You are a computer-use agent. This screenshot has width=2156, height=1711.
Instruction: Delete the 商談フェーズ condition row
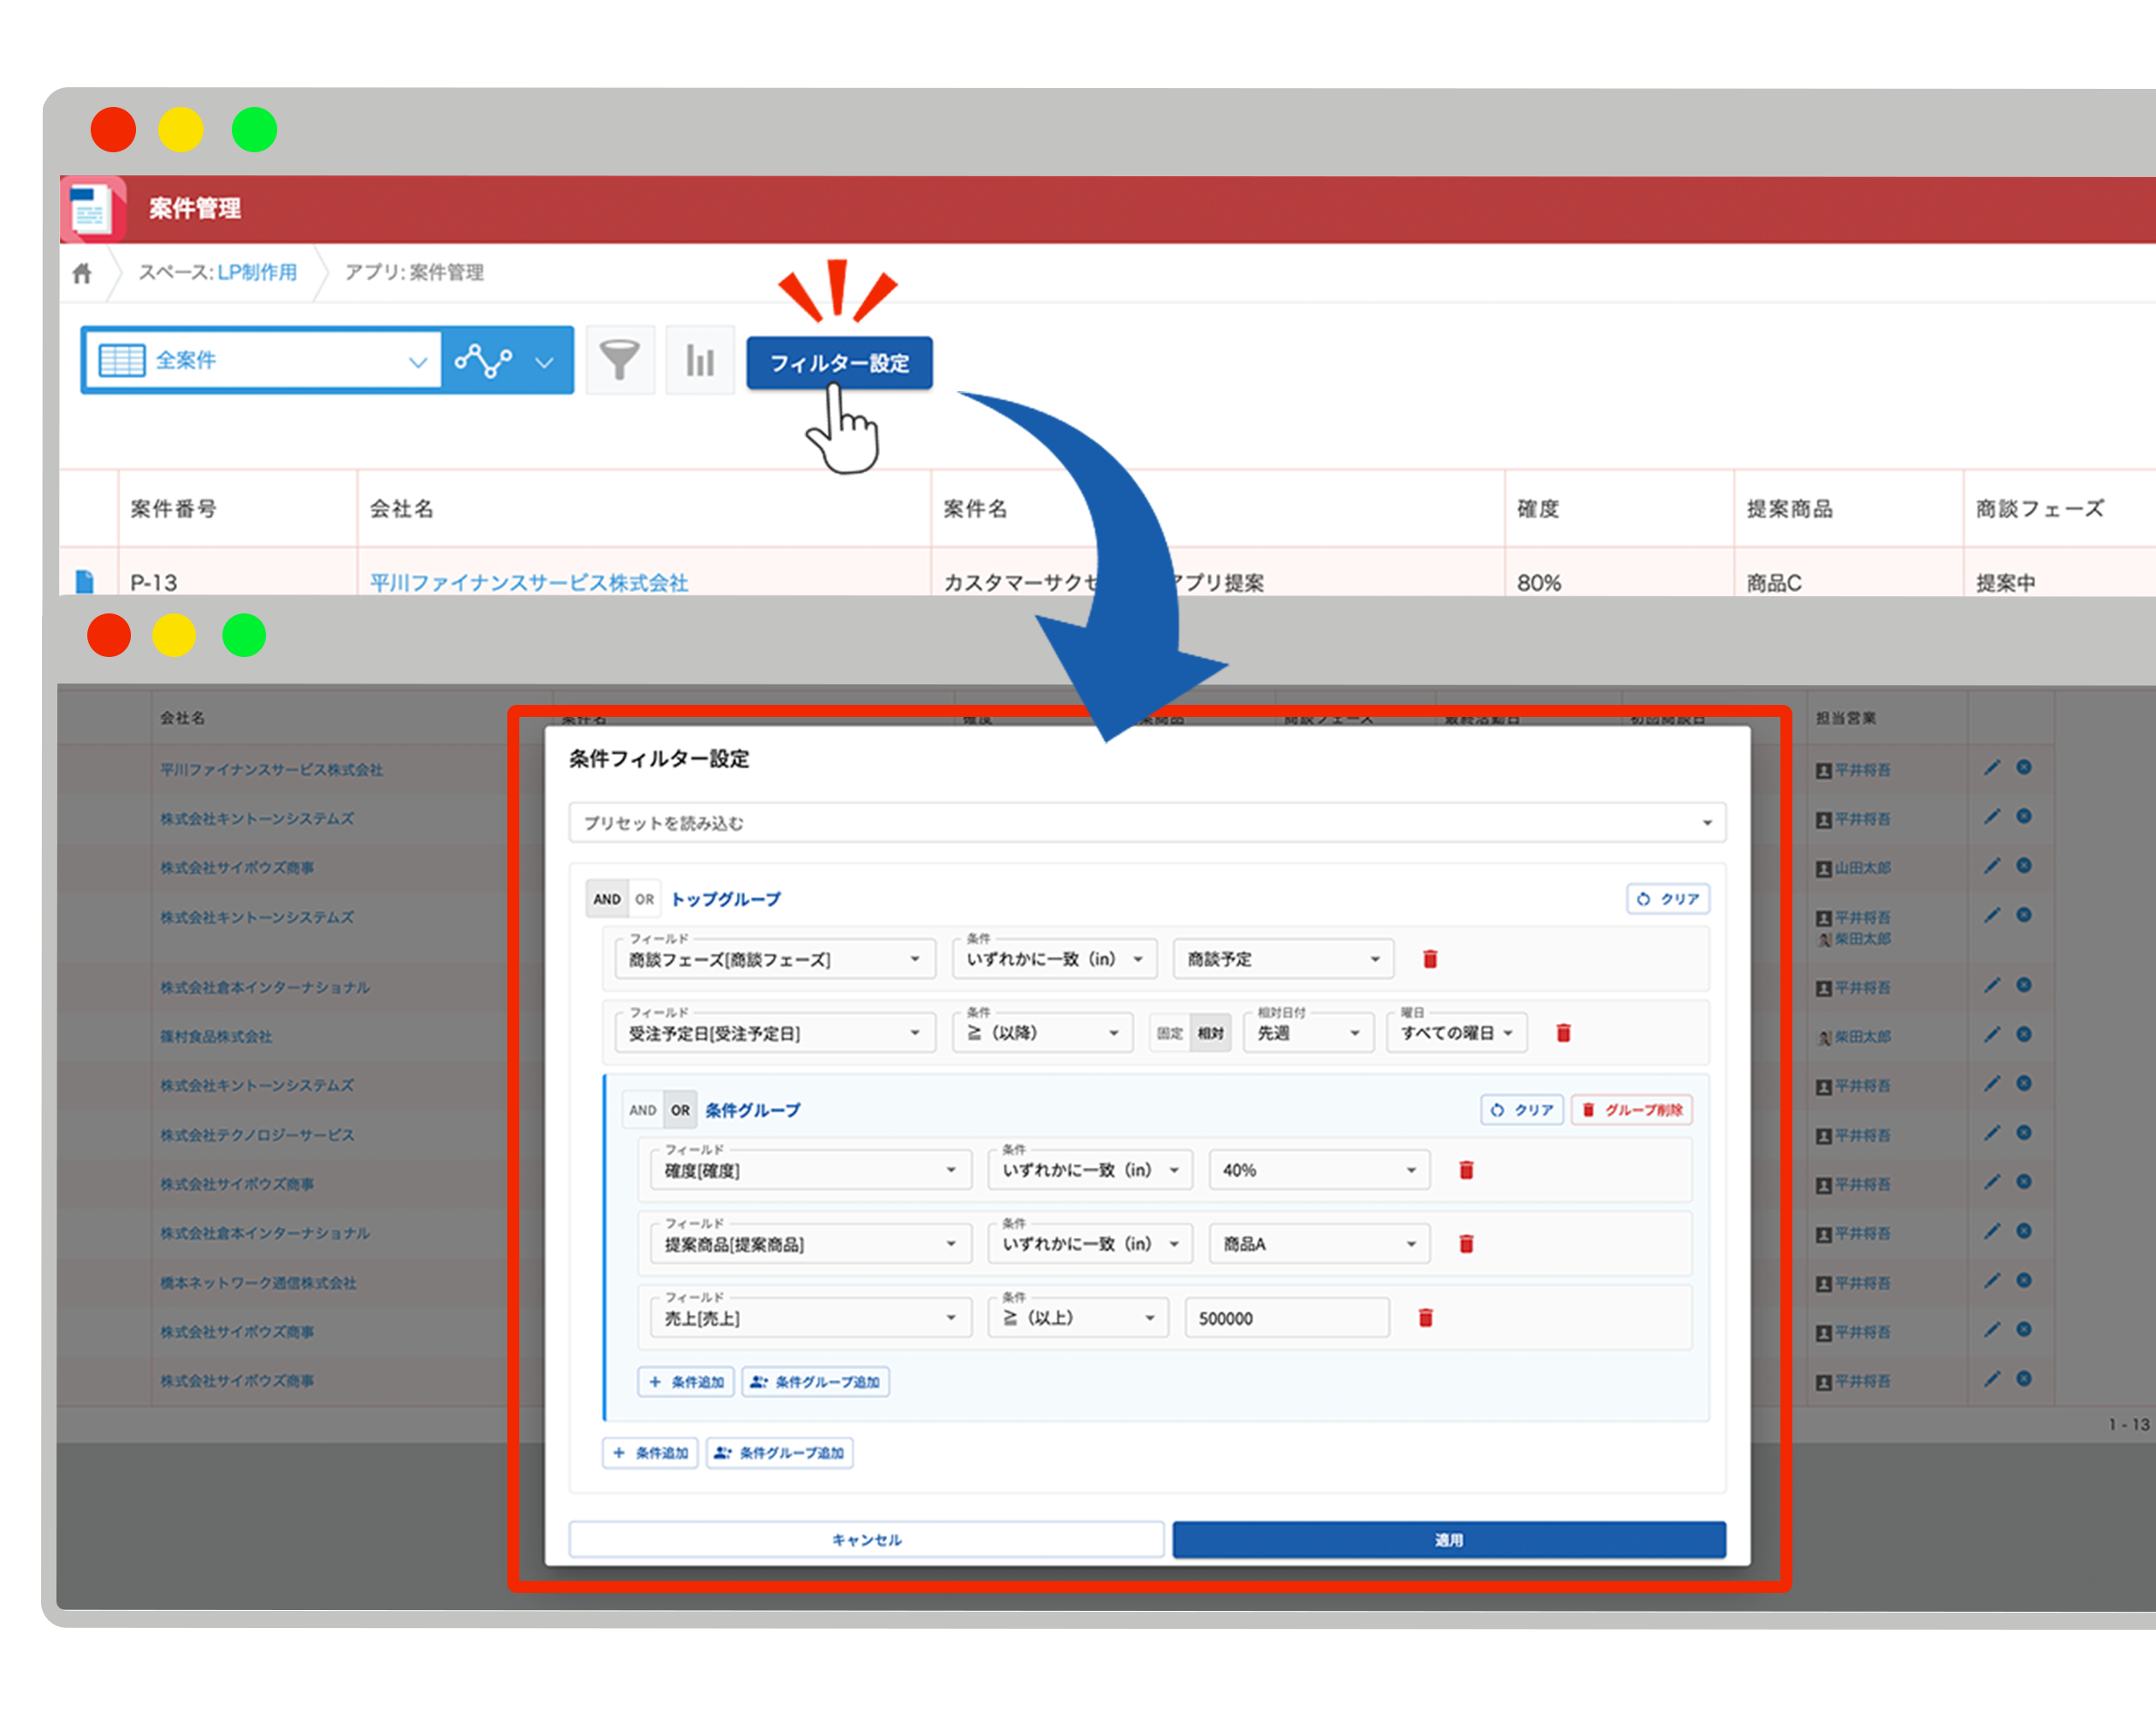(x=1430, y=959)
